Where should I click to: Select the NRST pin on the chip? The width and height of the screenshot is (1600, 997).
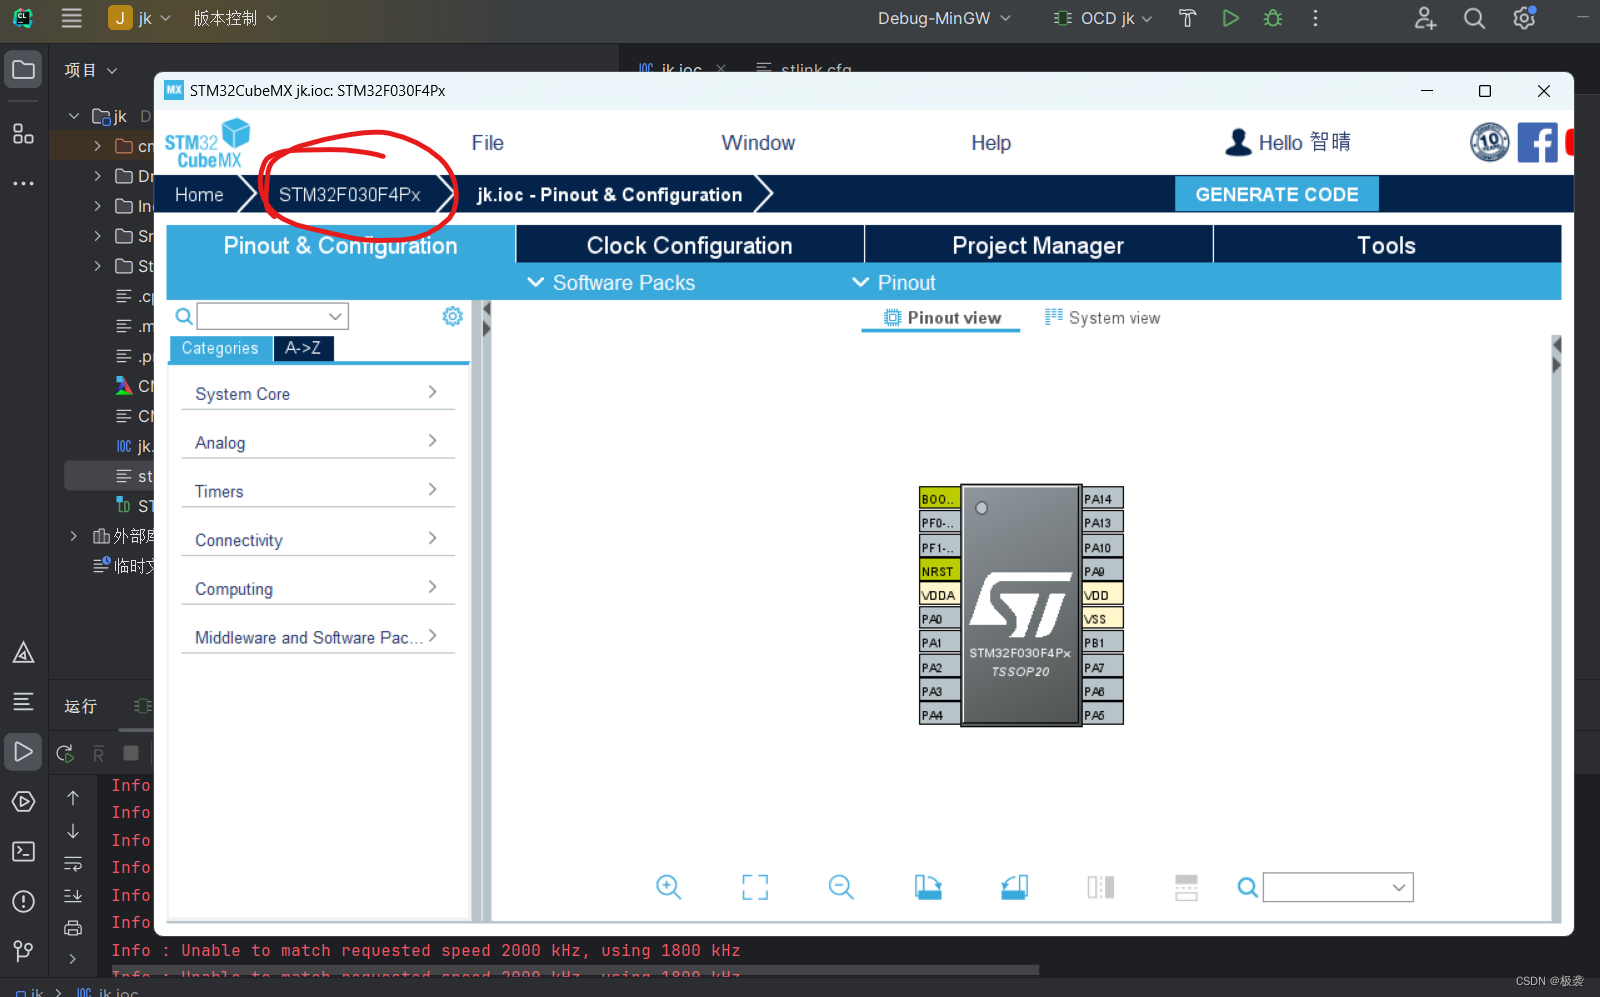[x=939, y=571]
